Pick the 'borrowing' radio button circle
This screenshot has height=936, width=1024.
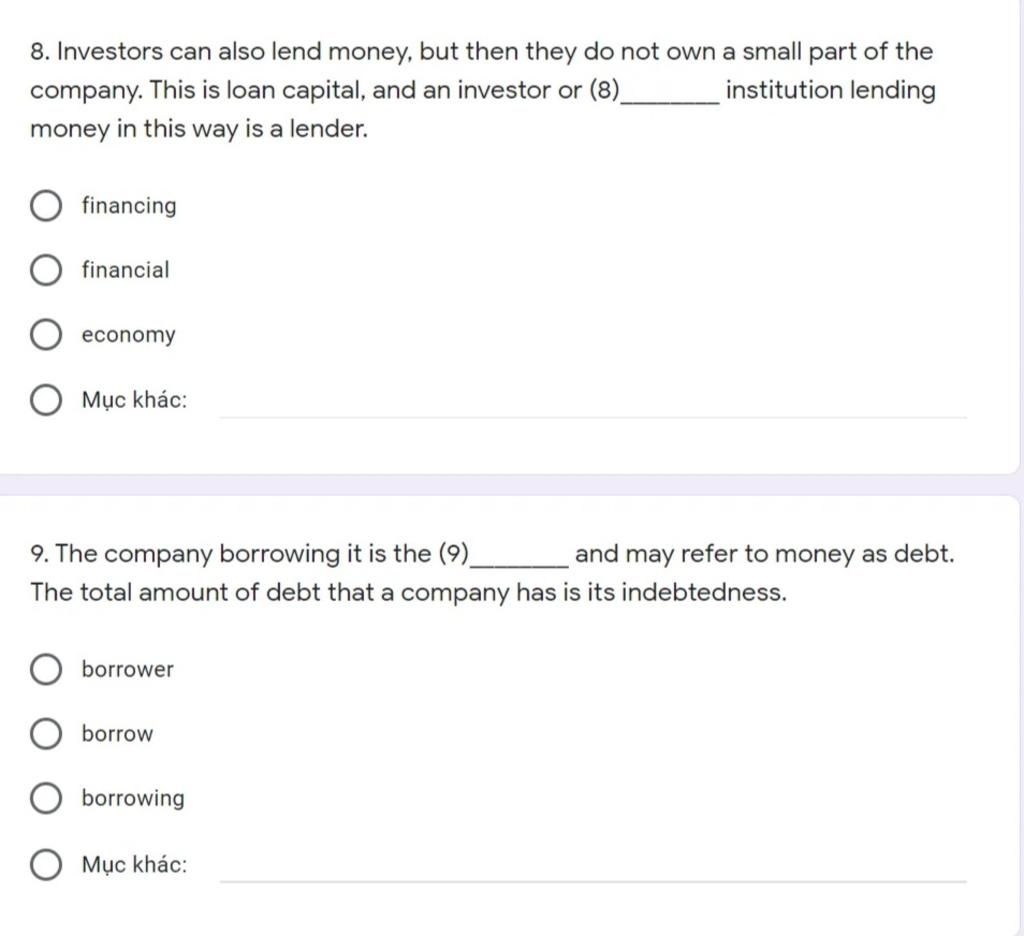pos(46,798)
